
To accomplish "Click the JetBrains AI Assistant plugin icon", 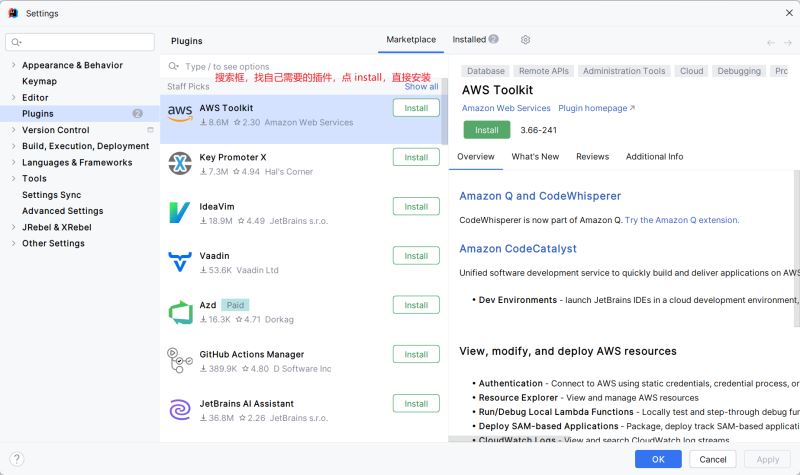I will coord(180,410).
